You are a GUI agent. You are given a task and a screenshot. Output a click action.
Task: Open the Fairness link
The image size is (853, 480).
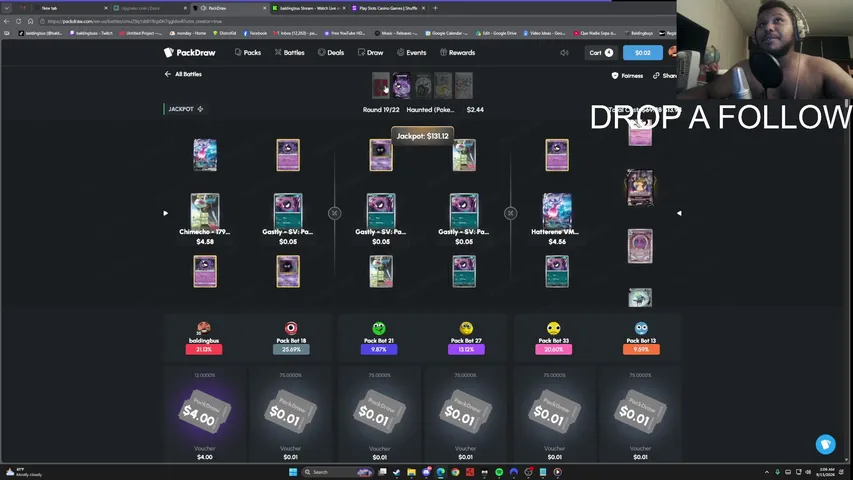coord(627,76)
